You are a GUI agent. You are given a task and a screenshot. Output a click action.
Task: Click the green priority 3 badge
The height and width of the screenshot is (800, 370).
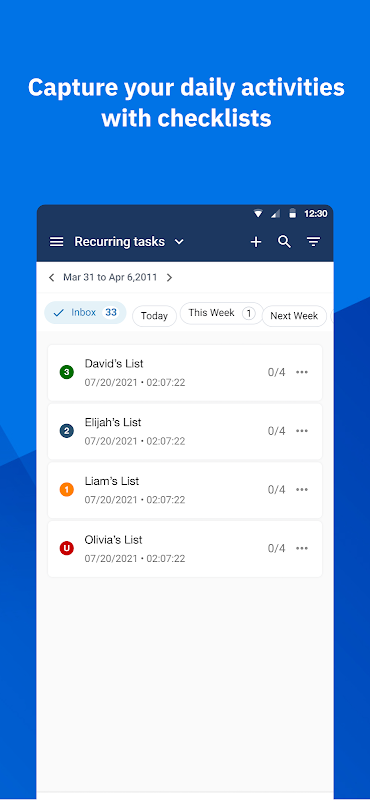[x=66, y=372]
